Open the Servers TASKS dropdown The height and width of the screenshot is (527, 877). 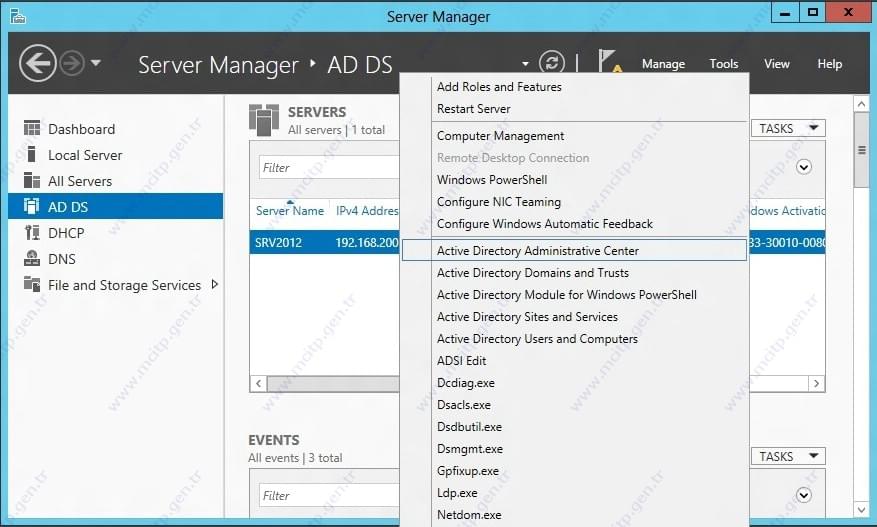788,129
